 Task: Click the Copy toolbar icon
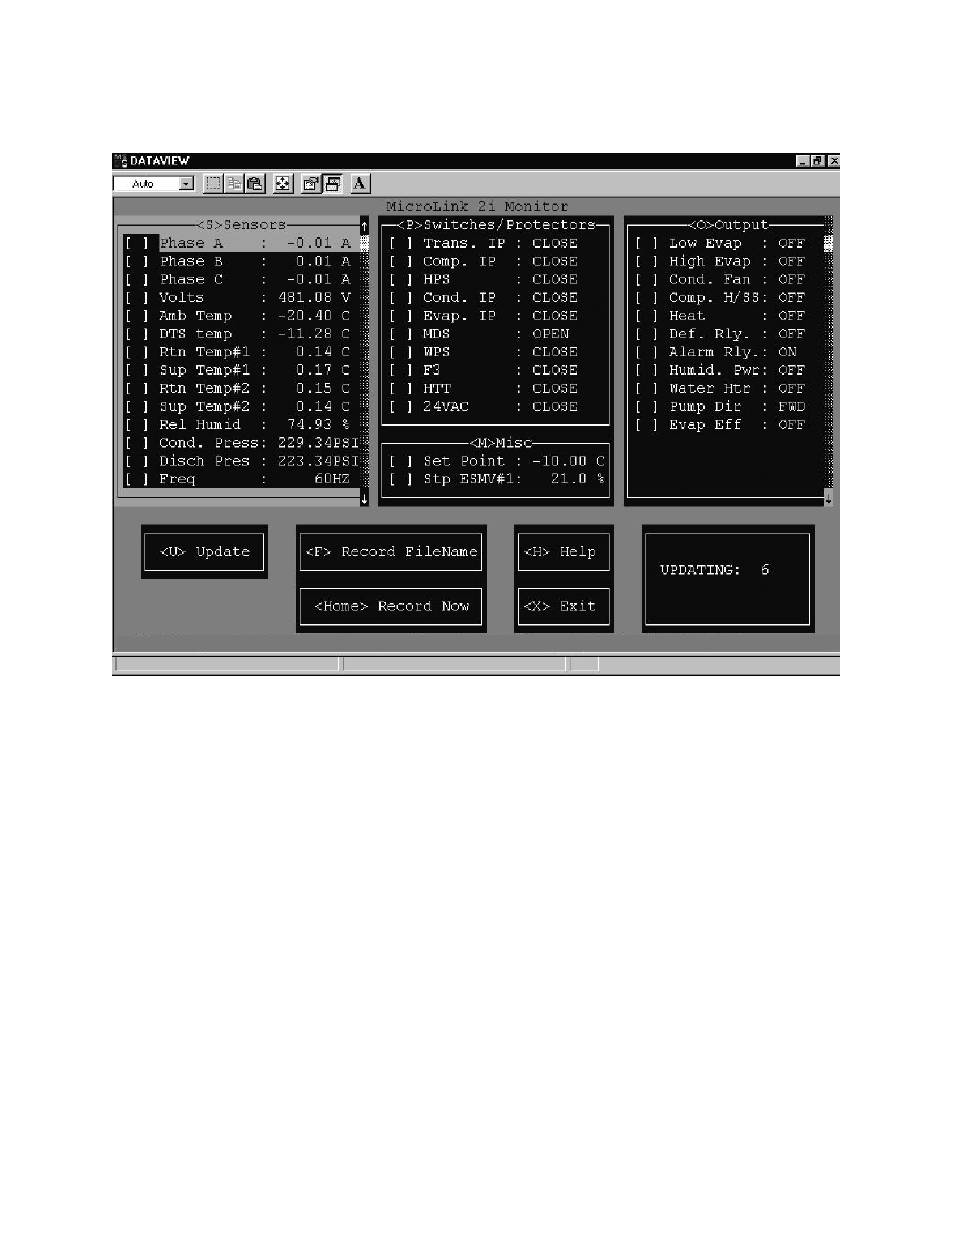tap(234, 183)
